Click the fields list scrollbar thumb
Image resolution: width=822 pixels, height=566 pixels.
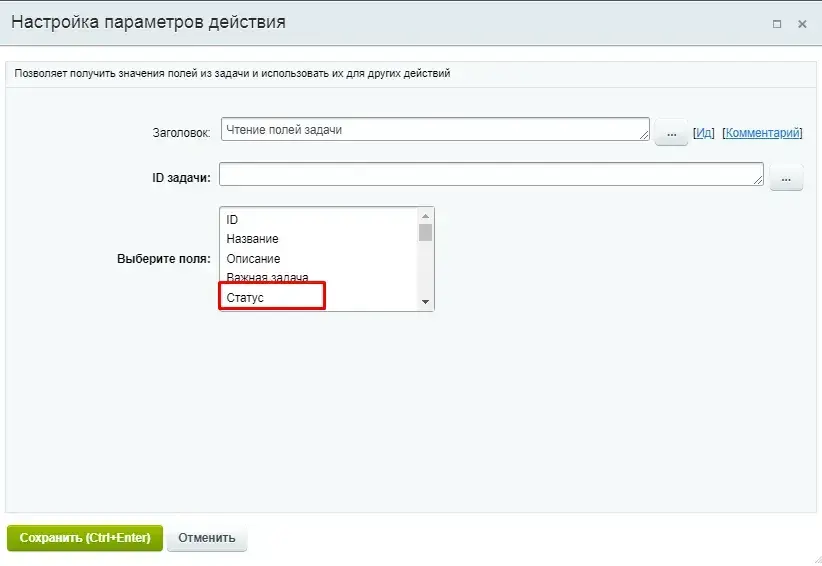[425, 233]
